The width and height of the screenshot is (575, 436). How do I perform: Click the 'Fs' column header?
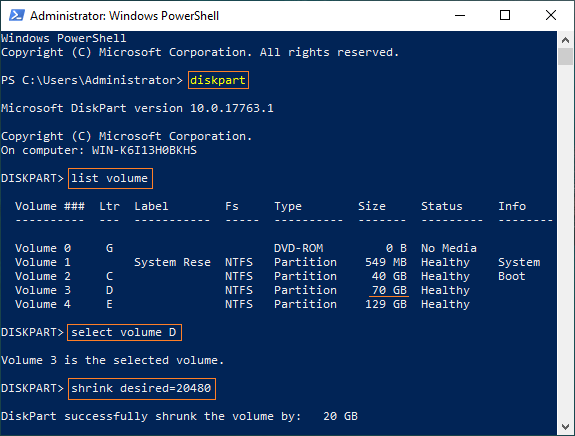(x=232, y=206)
